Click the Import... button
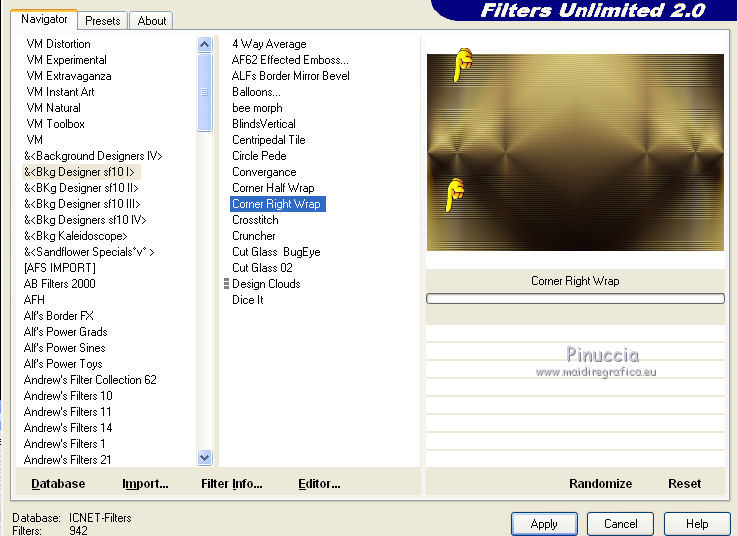The height and width of the screenshot is (536, 738). (145, 483)
